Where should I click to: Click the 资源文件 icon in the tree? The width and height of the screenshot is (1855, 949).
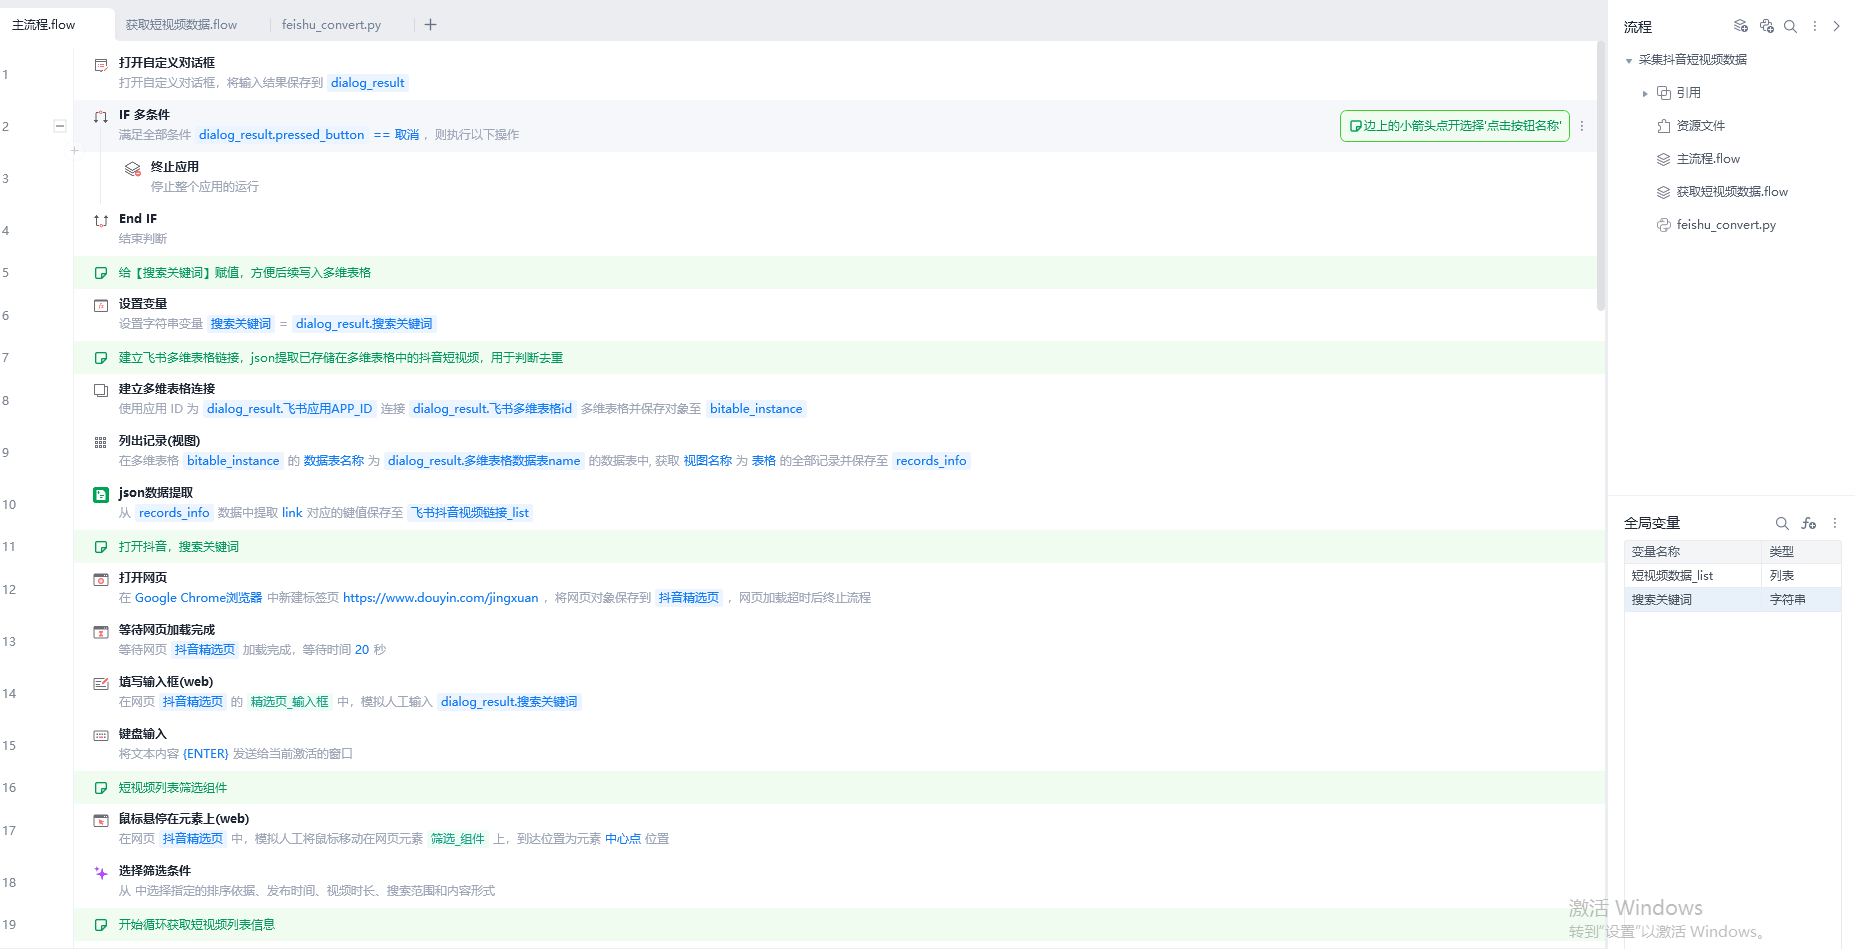pyautogui.click(x=1664, y=126)
